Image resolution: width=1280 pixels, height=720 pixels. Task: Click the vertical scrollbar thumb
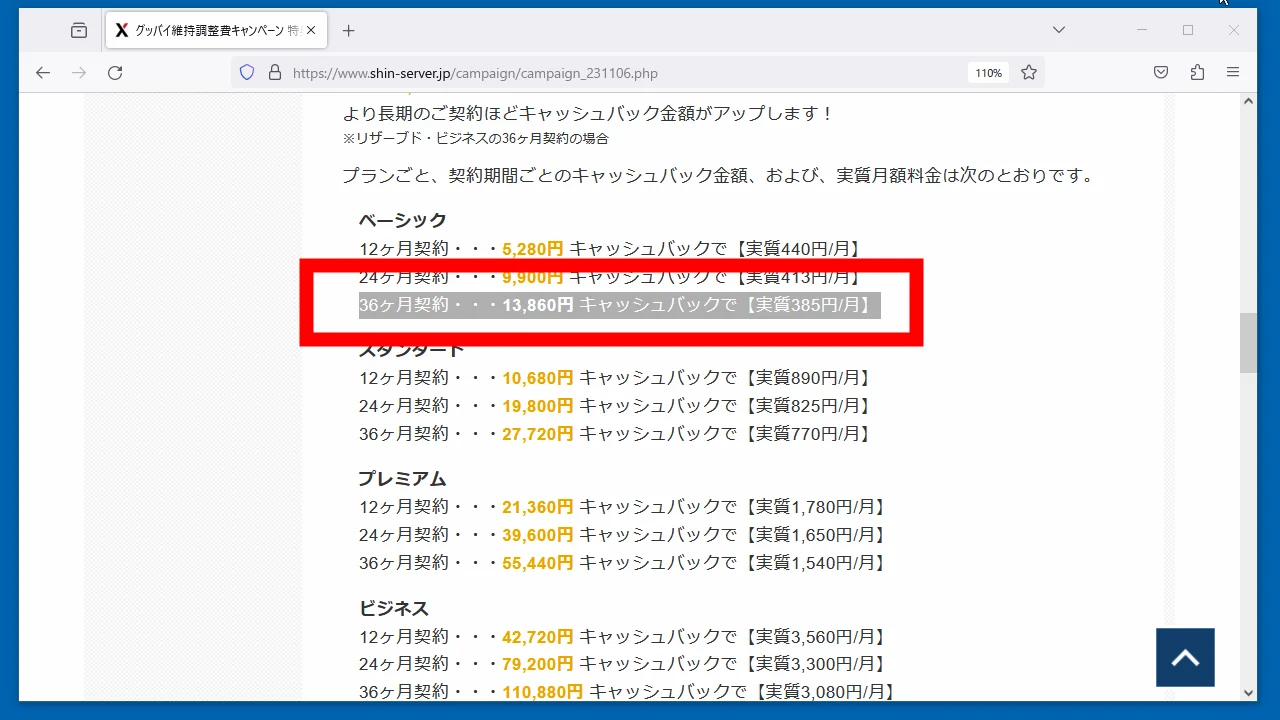click(x=1248, y=343)
